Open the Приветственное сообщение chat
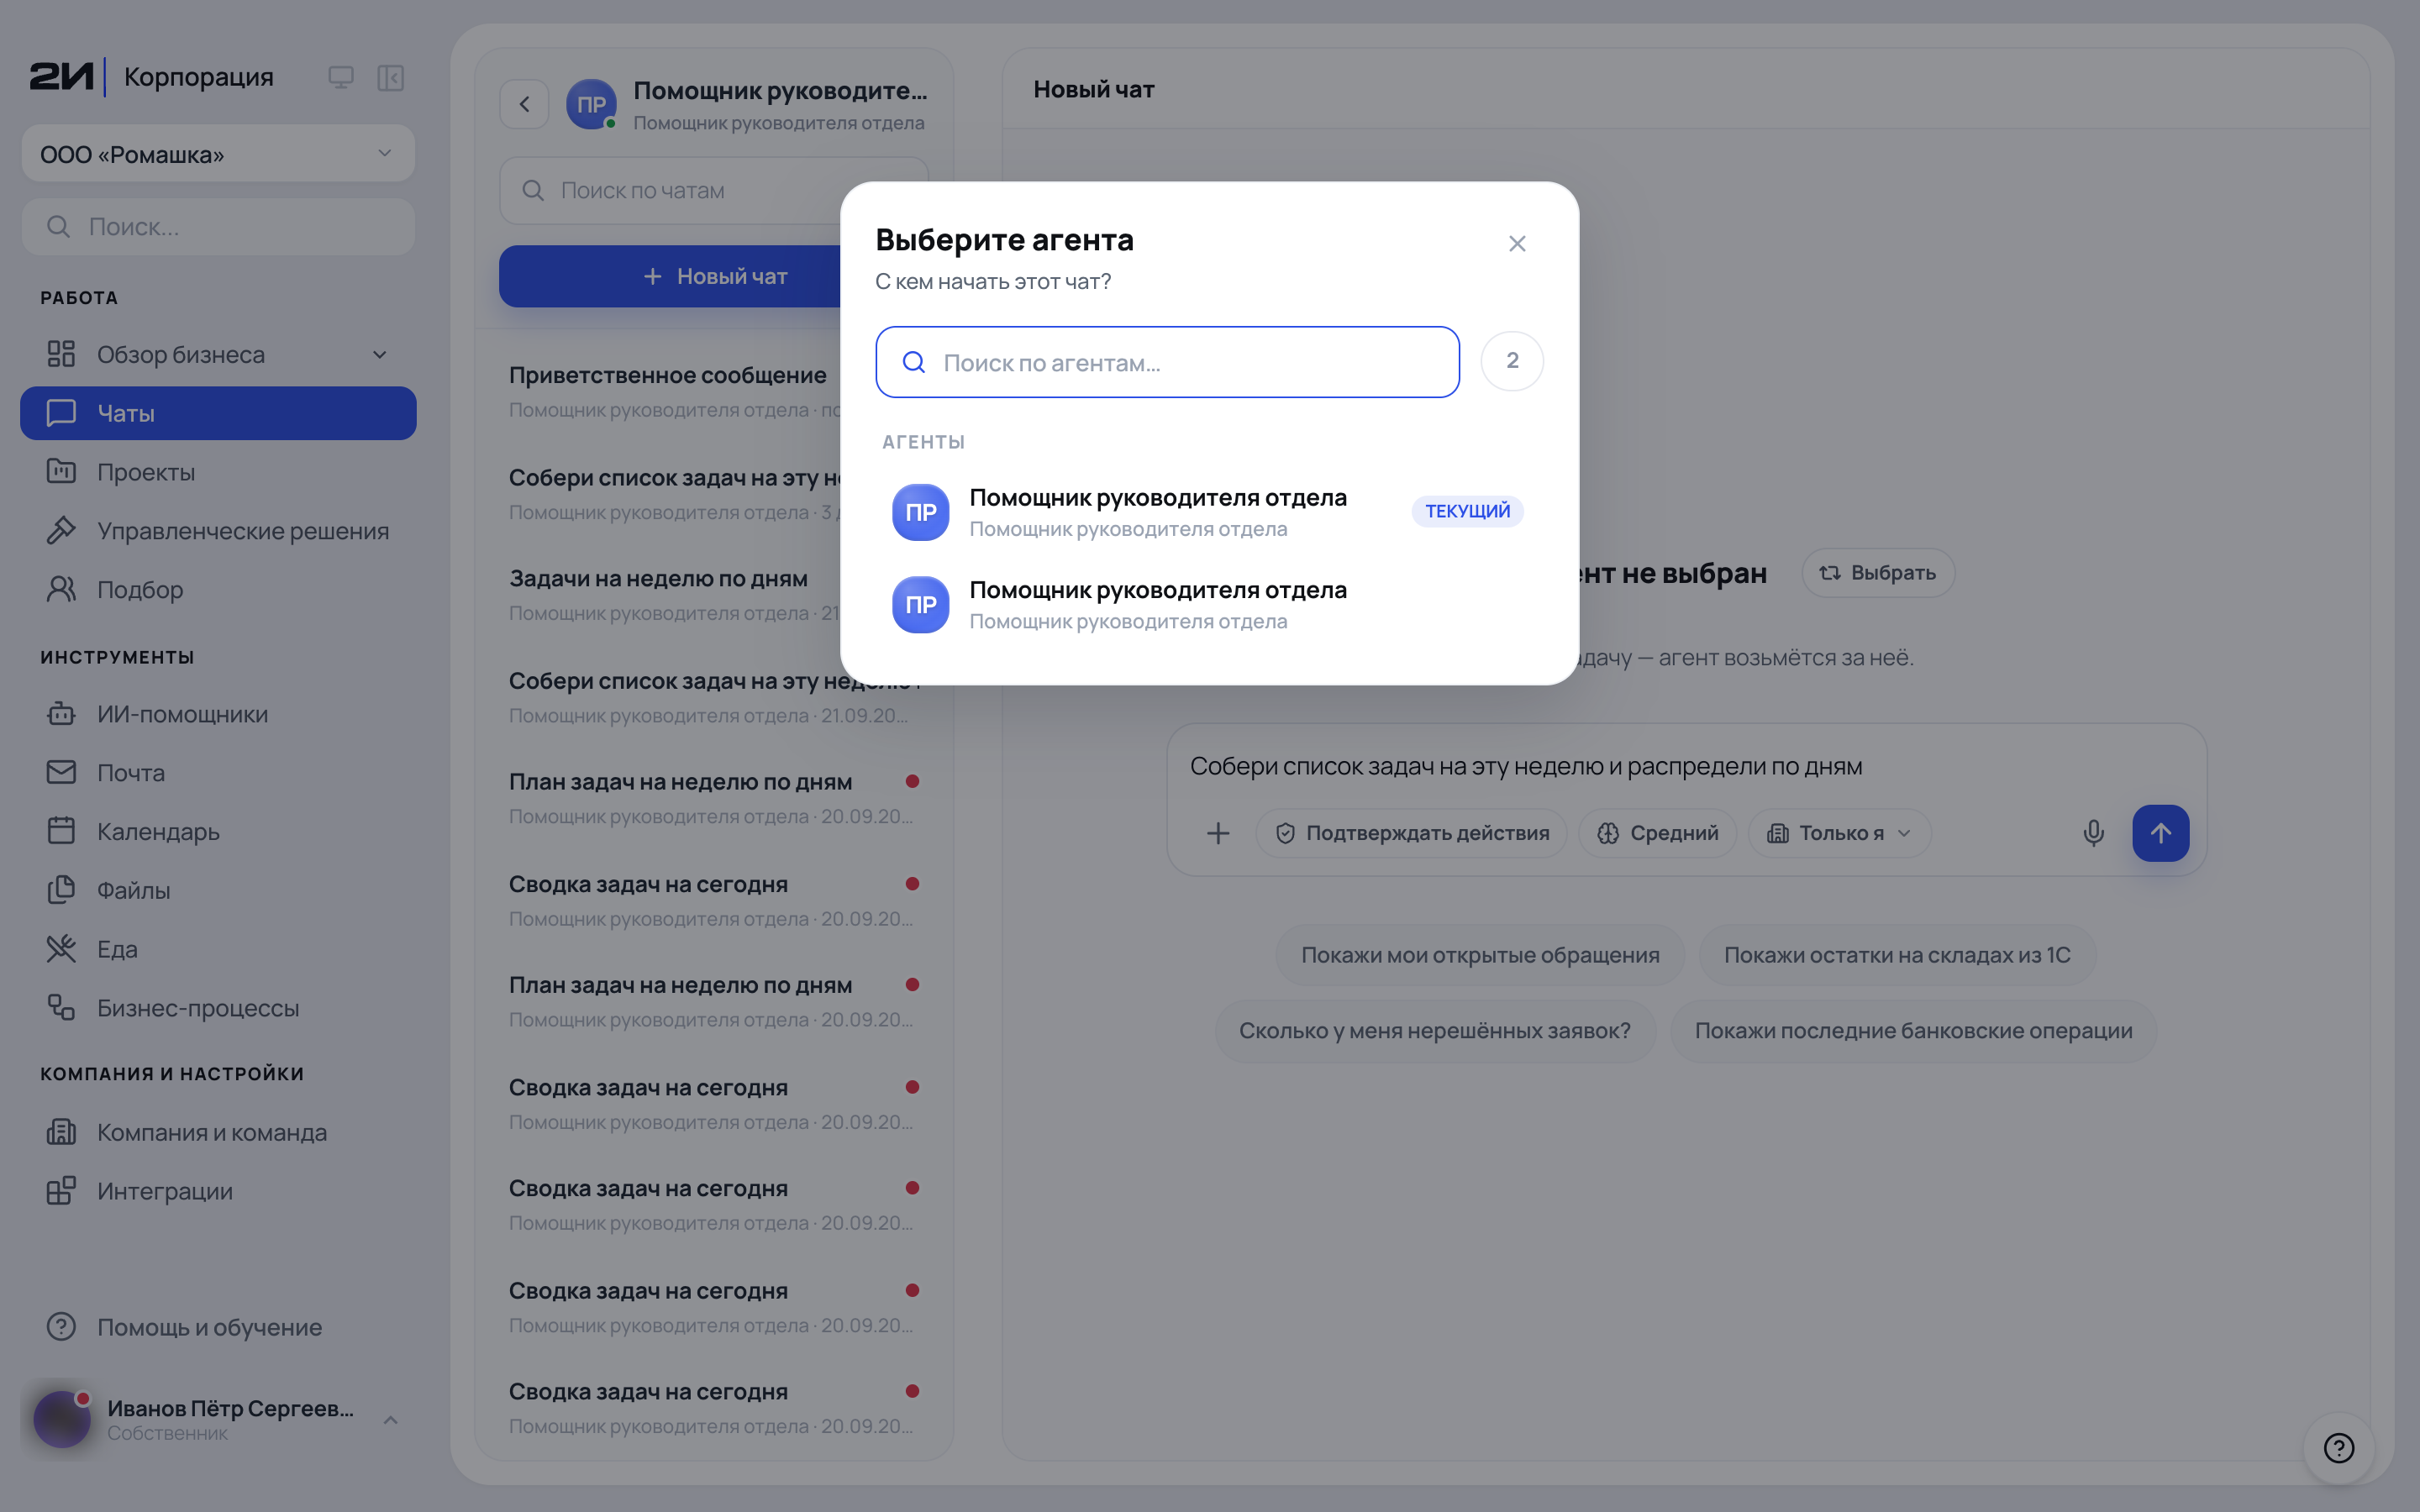2420x1512 pixels. pyautogui.click(x=713, y=391)
